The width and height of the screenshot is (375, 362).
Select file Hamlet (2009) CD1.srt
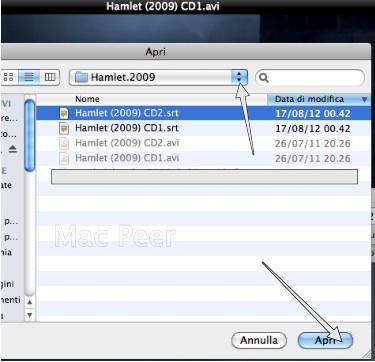[203, 128]
